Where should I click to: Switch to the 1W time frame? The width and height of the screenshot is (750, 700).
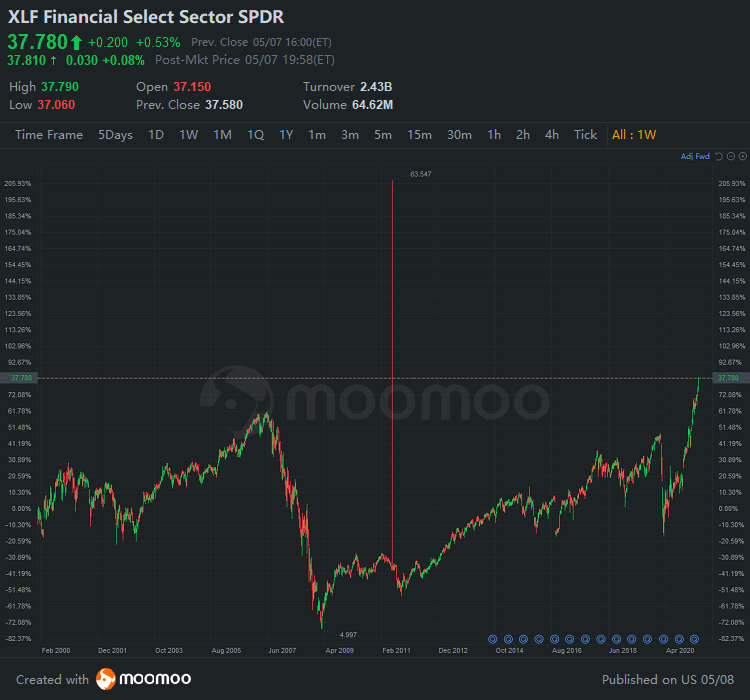pyautogui.click(x=188, y=135)
